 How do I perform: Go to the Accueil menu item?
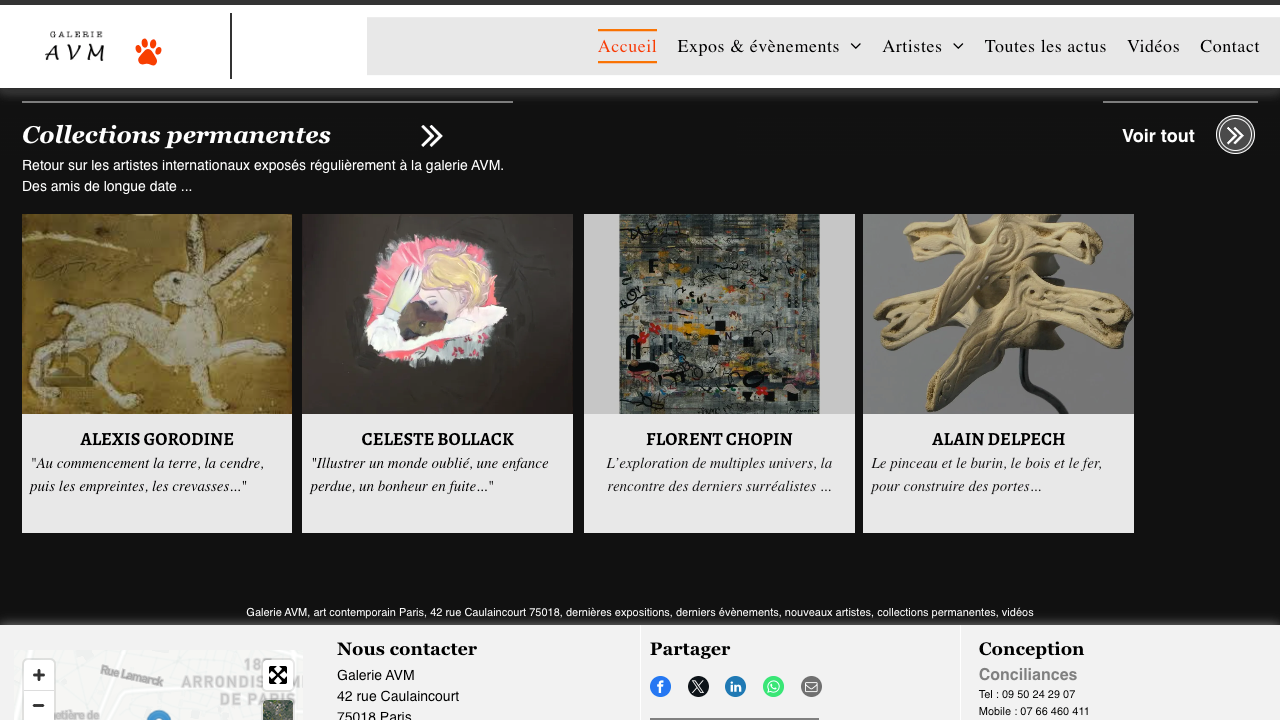pos(627,46)
